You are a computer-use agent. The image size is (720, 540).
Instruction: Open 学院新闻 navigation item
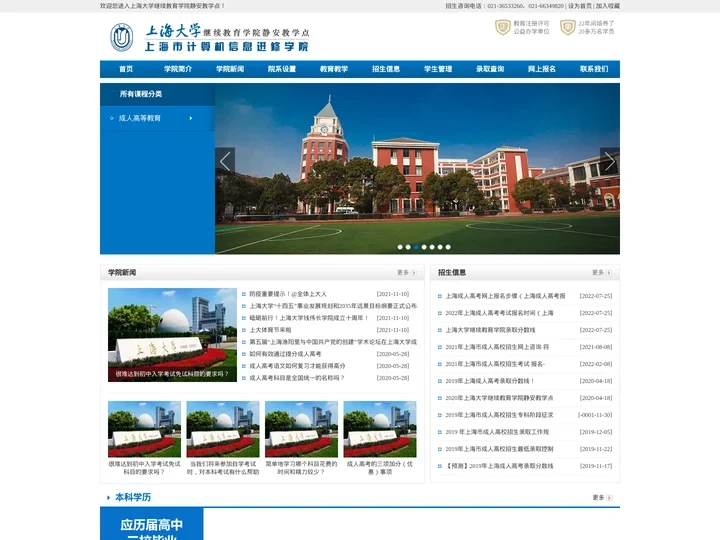pos(230,69)
